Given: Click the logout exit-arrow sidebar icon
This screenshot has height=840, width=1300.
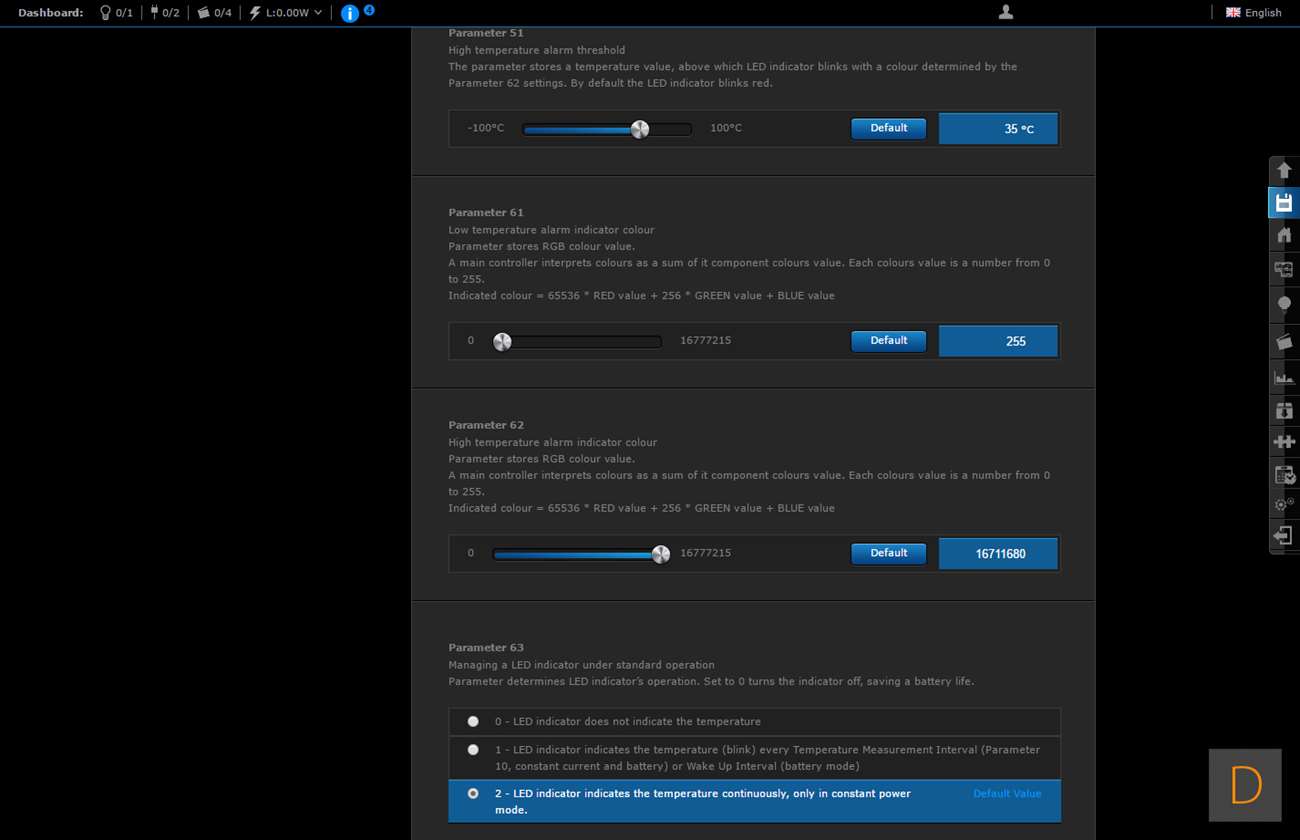Looking at the screenshot, I should 1284,536.
